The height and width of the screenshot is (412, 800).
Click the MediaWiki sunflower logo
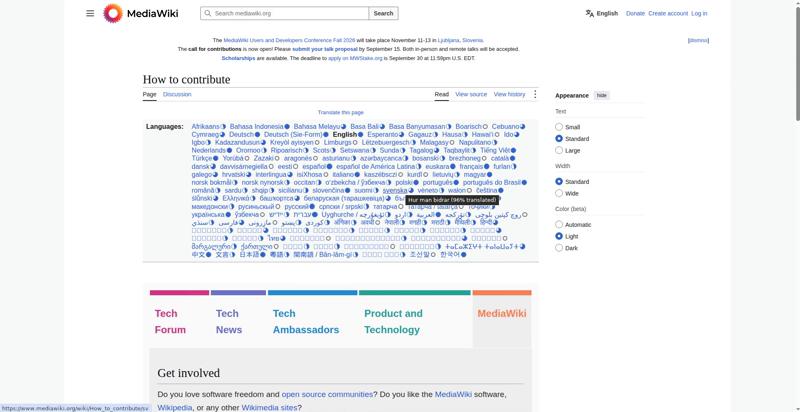coord(113,13)
